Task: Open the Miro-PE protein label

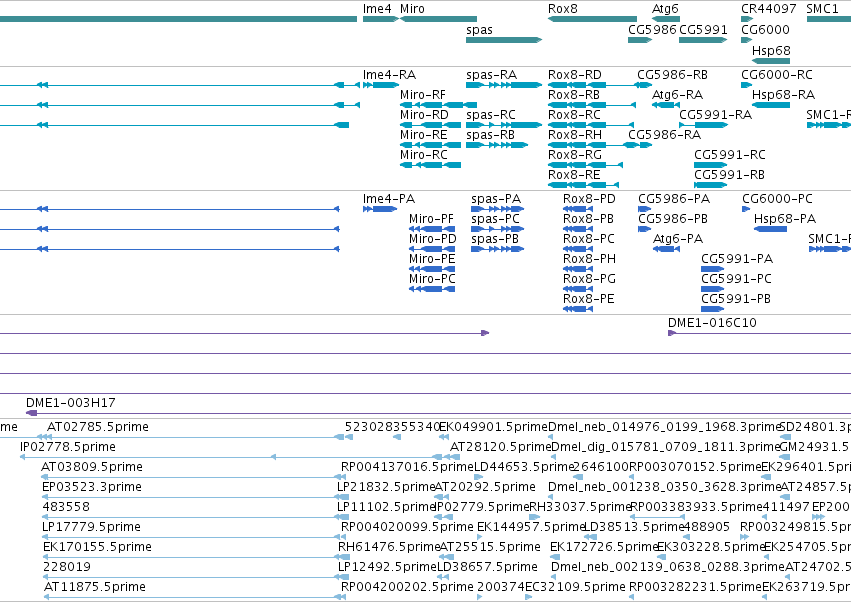Action: pyautogui.click(x=432, y=259)
